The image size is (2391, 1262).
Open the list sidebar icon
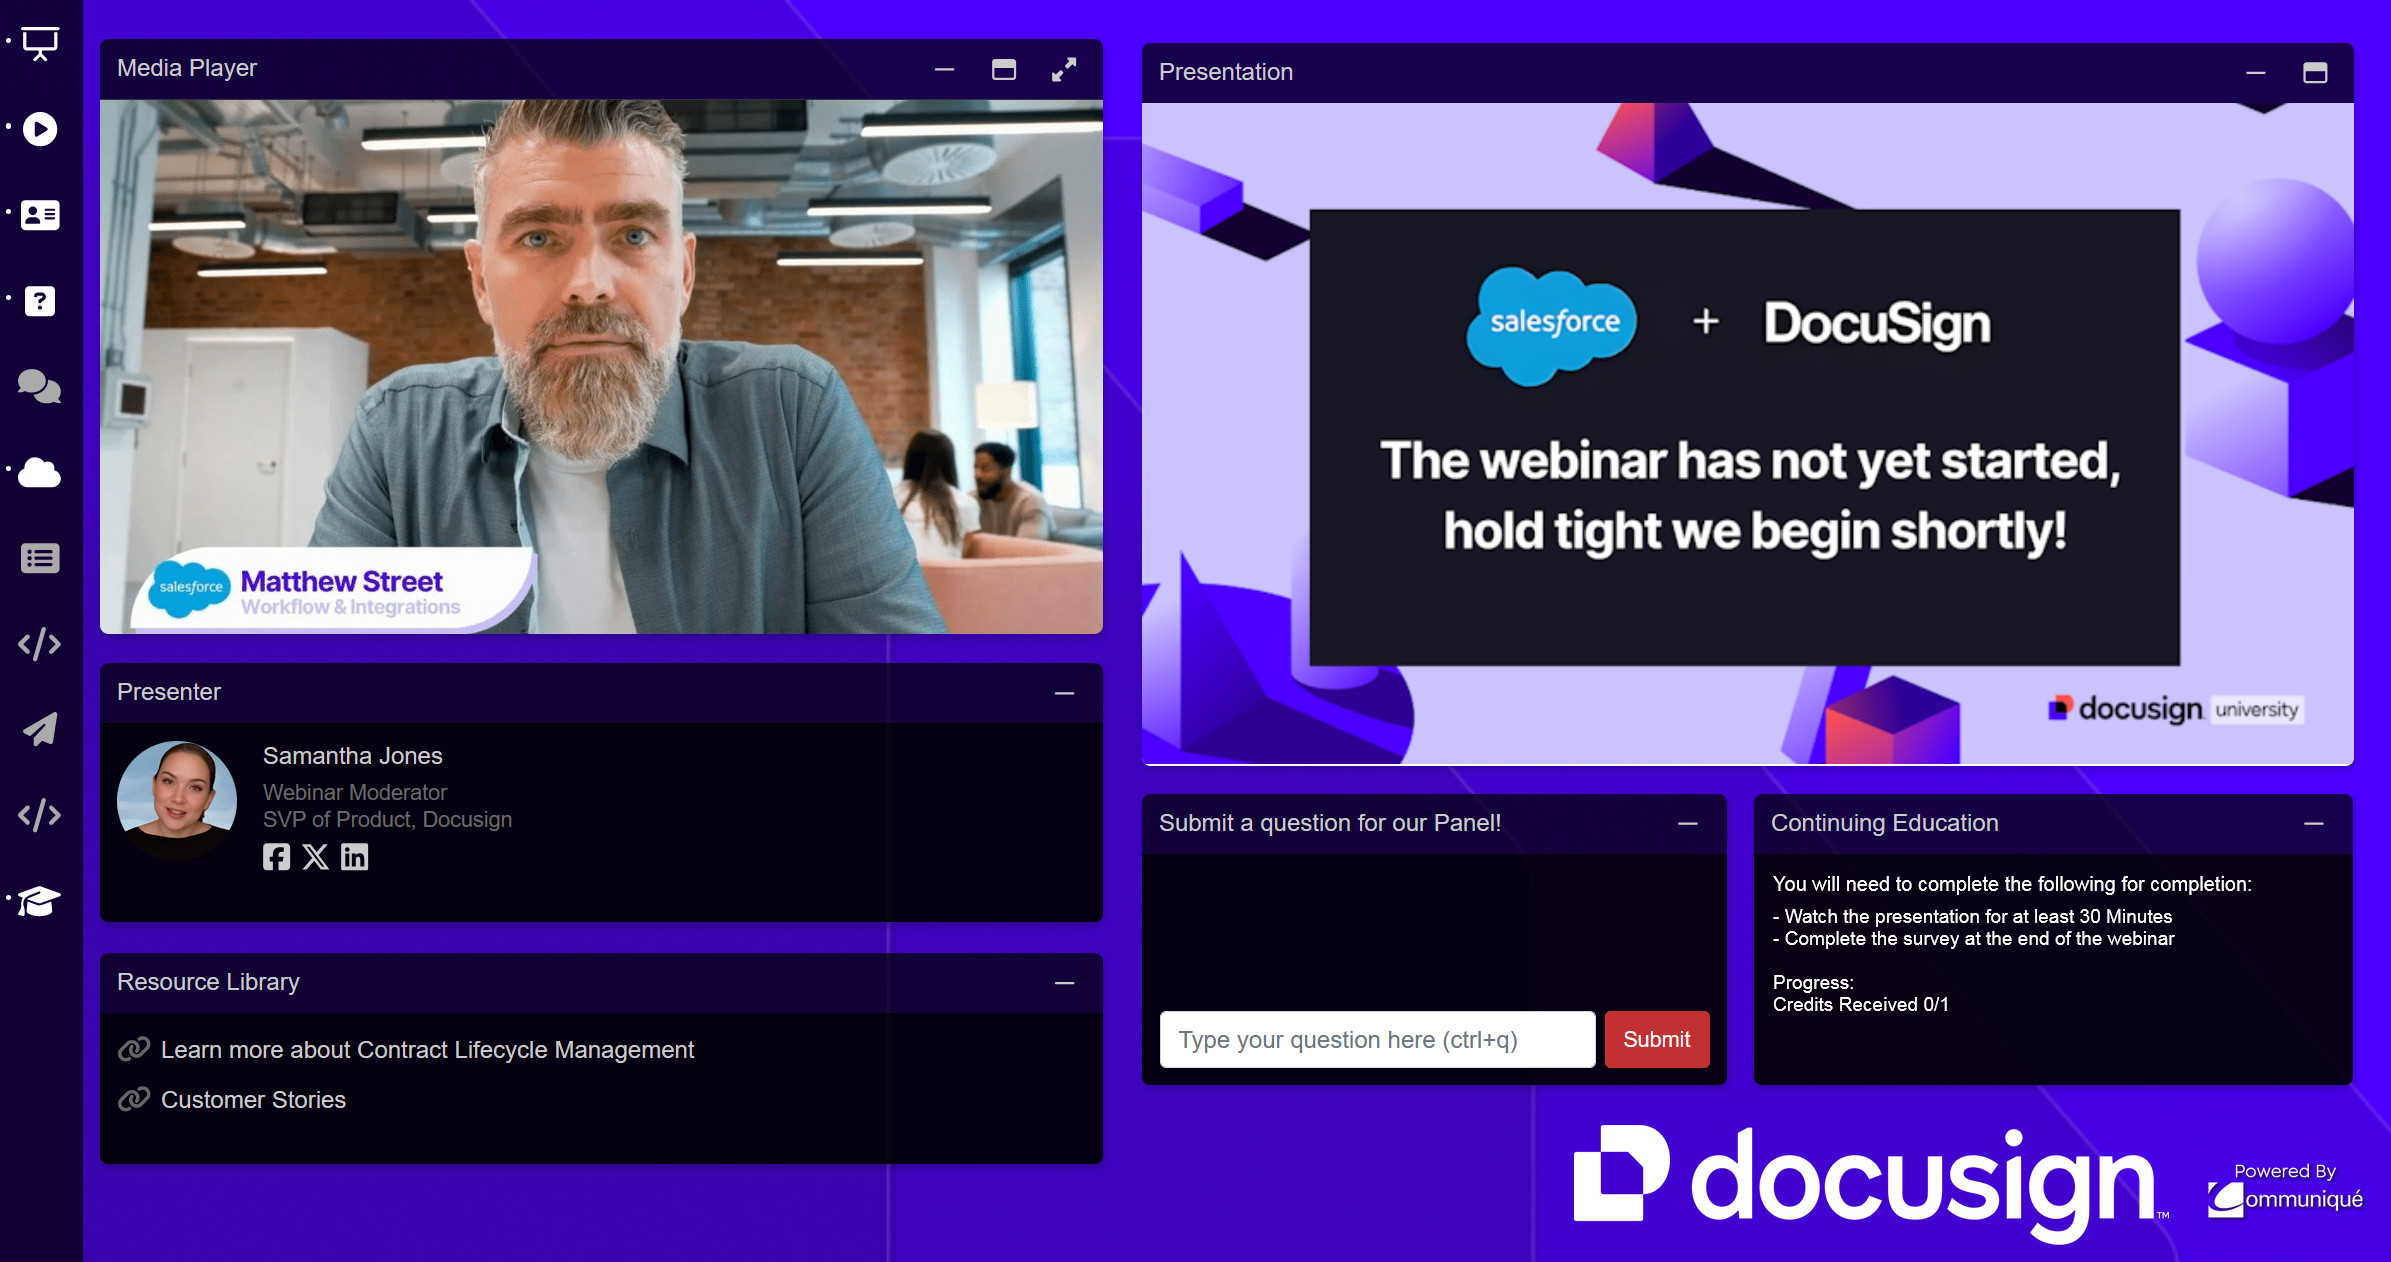40,558
